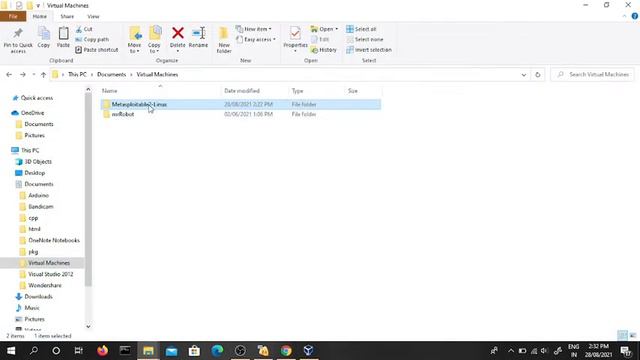Switch to the View ribbon tab

click(x=93, y=16)
